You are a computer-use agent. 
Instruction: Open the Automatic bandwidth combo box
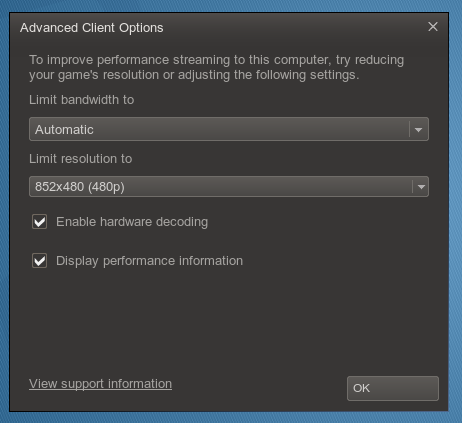tap(229, 129)
